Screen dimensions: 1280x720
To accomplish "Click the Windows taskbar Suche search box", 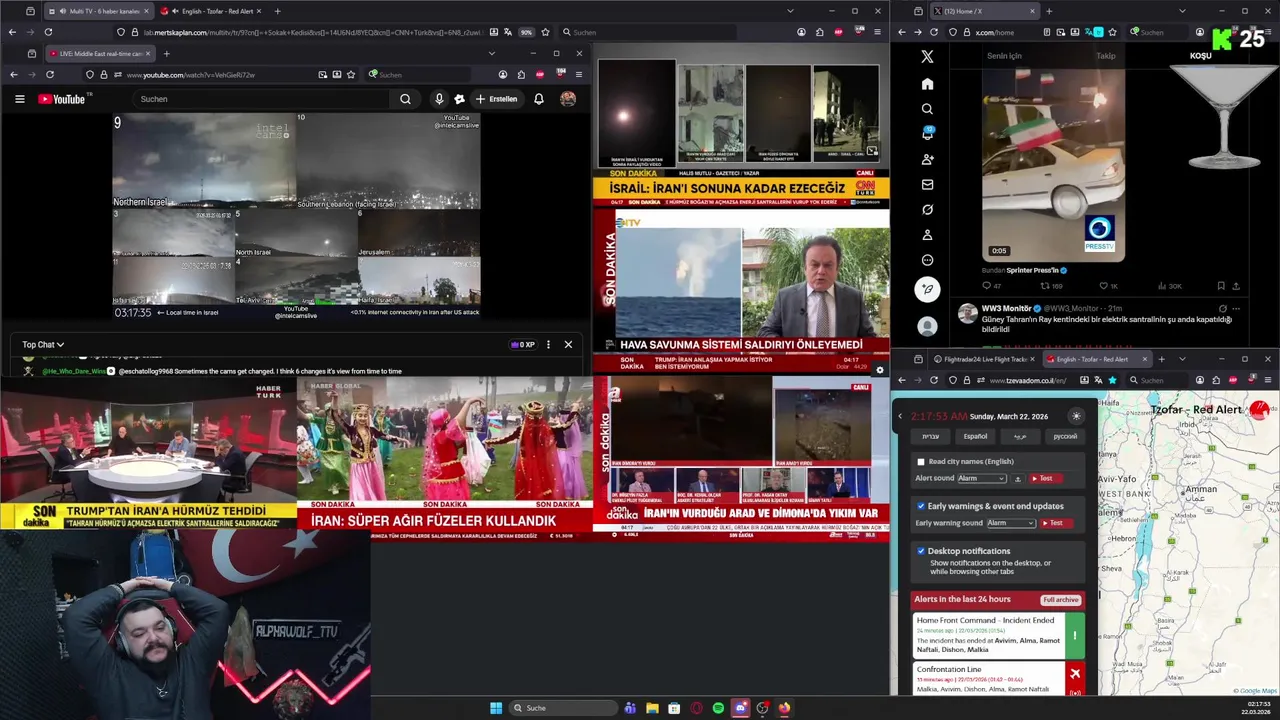I will tap(563, 708).
